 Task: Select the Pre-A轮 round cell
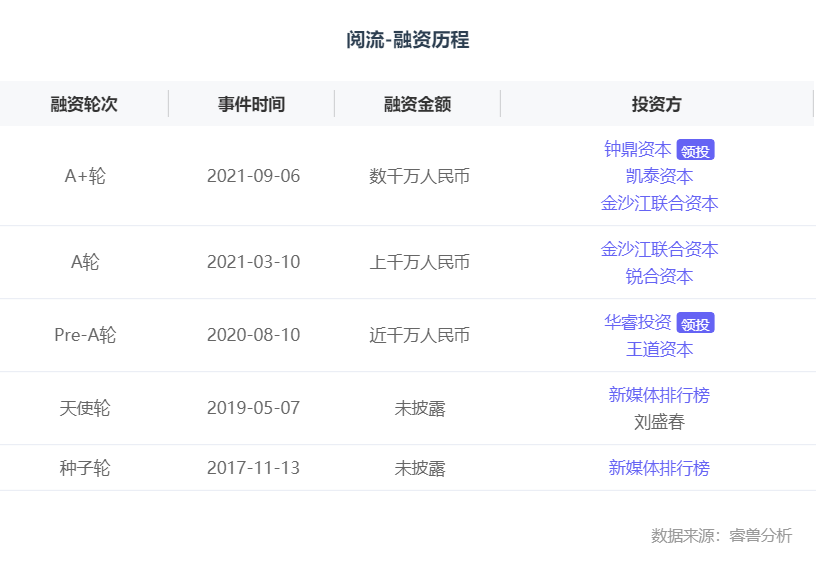(x=85, y=335)
